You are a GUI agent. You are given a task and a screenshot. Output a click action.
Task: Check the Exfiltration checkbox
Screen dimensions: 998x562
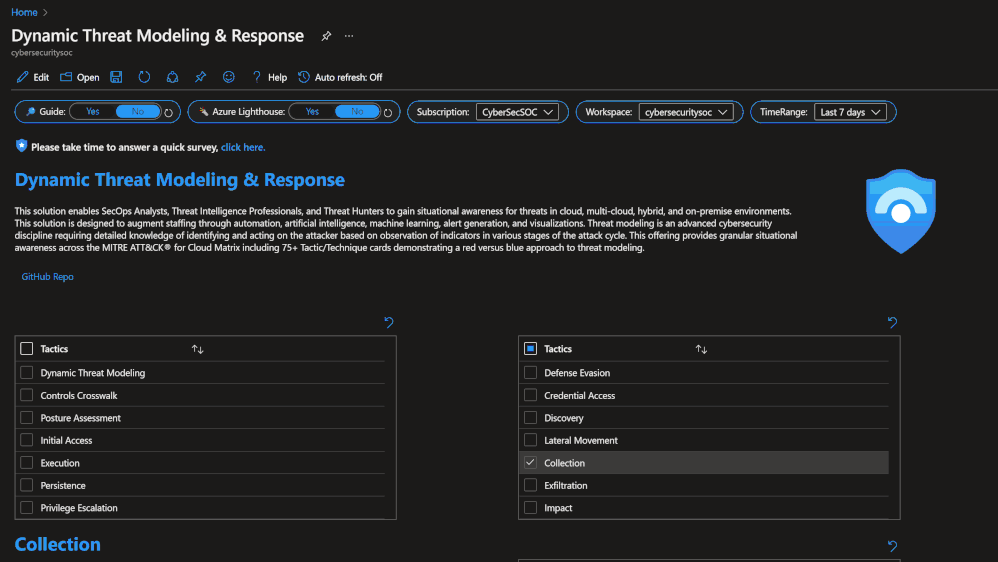point(530,485)
